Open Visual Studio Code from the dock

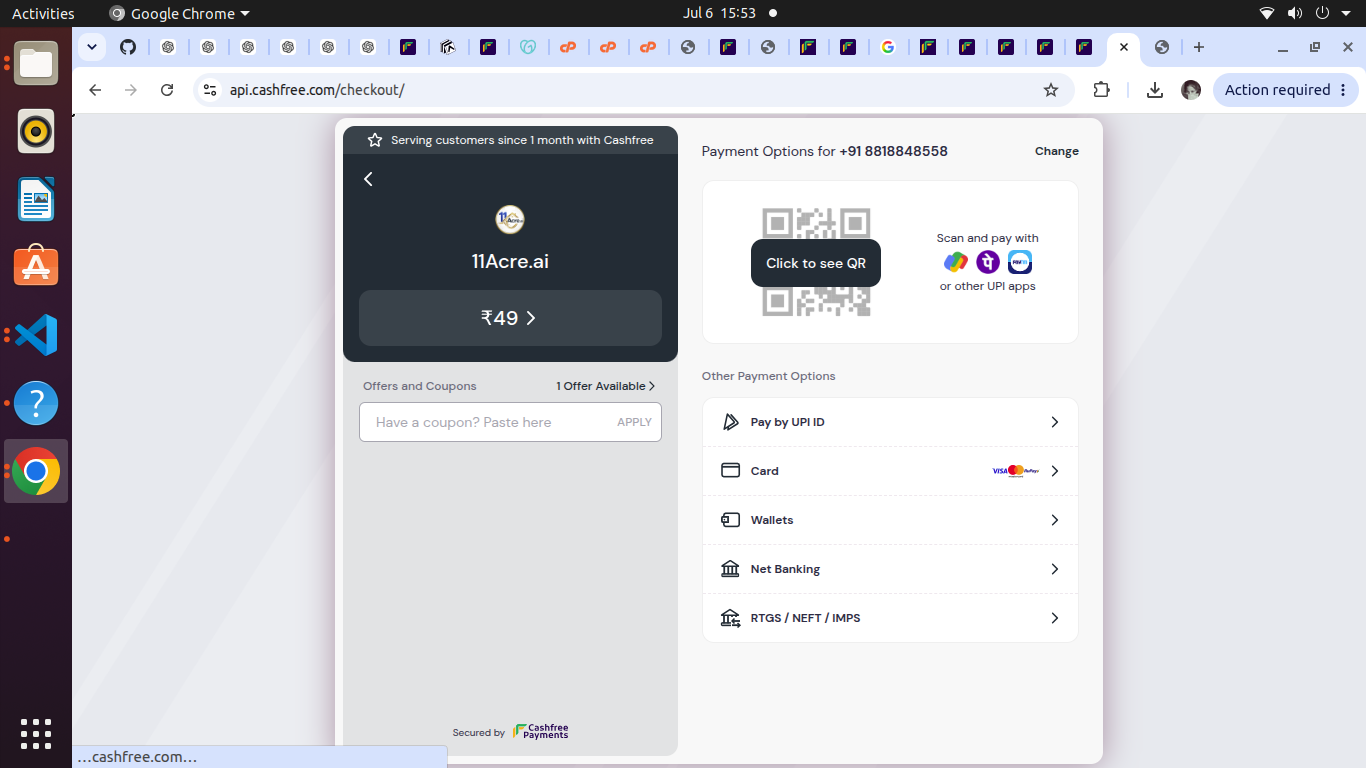tap(36, 335)
